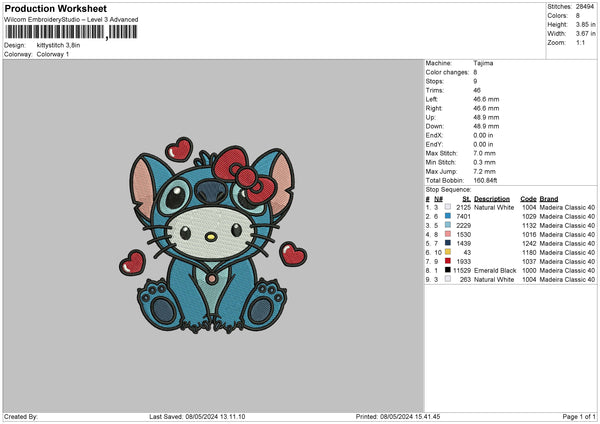Image resolution: width=600 pixels, height=424 pixels.
Task: Click the Natural White description in stop 1
Action: tap(494, 207)
